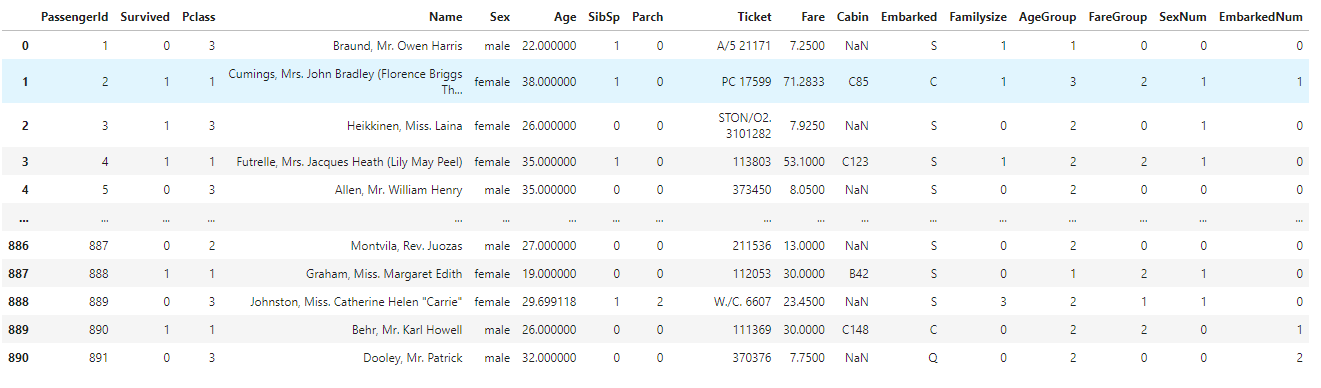Image resolution: width=1321 pixels, height=388 pixels.
Task: Click ticket value 112053
Action: pos(752,273)
